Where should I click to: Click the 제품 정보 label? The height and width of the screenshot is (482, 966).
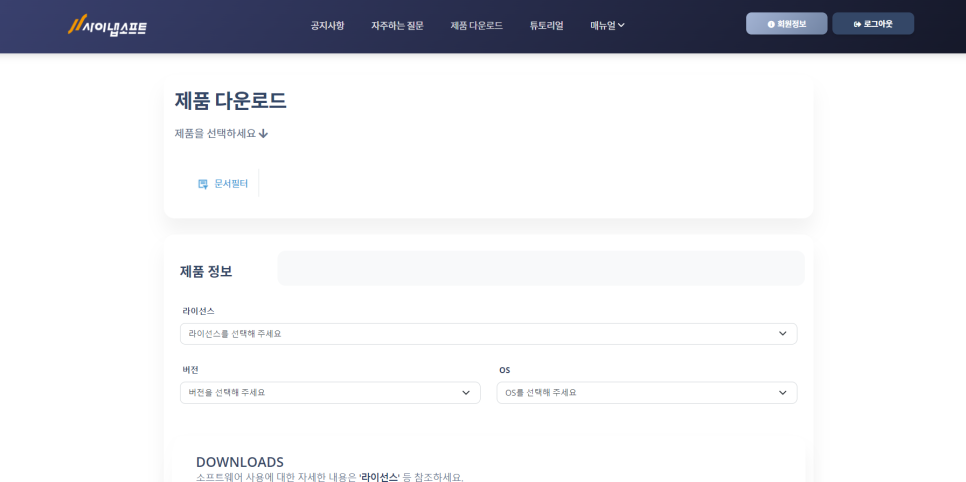click(x=206, y=271)
